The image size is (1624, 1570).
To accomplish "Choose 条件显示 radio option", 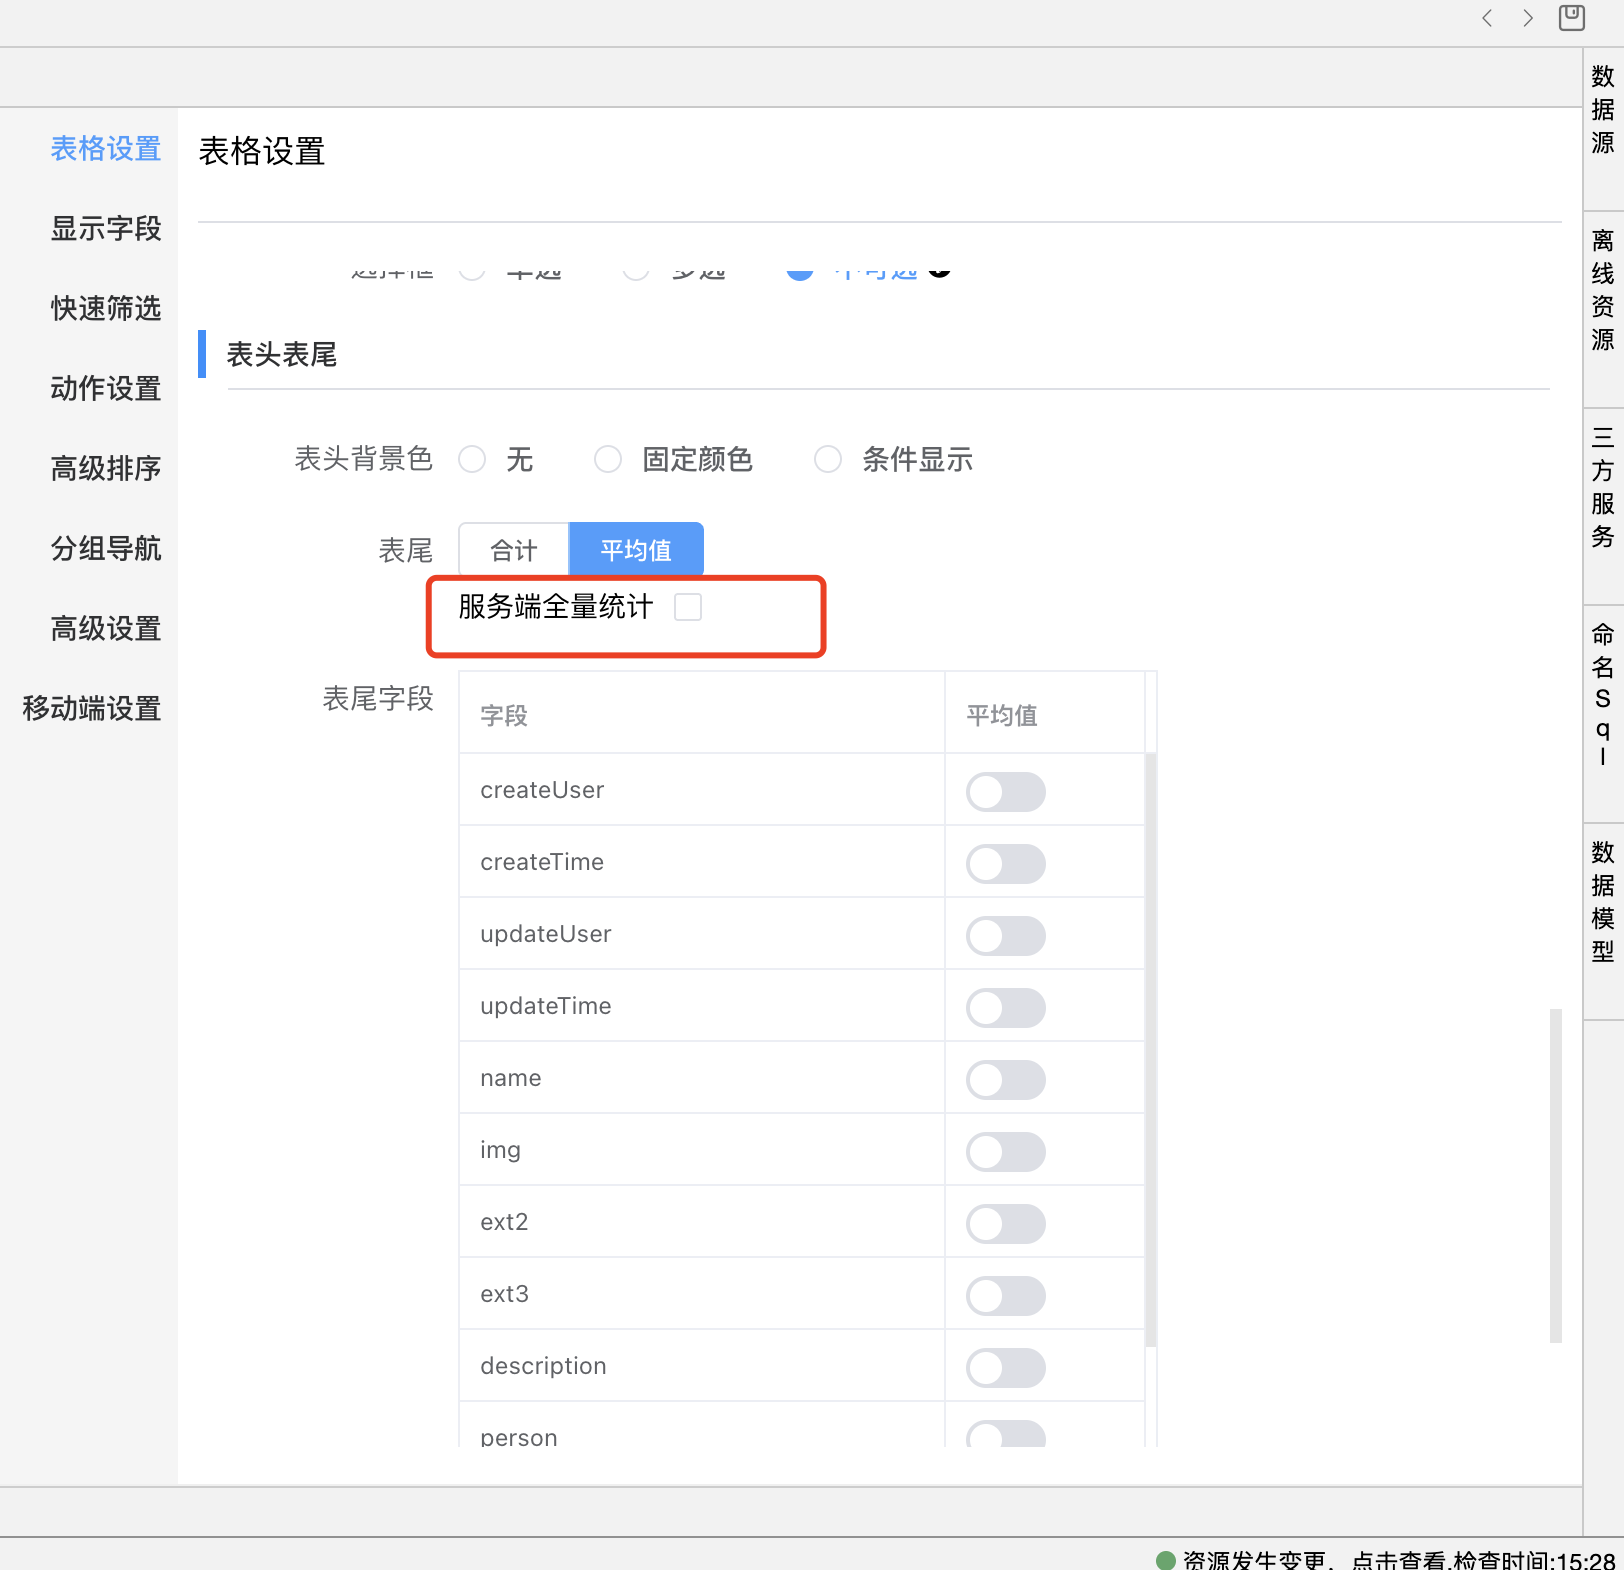I will click(828, 460).
